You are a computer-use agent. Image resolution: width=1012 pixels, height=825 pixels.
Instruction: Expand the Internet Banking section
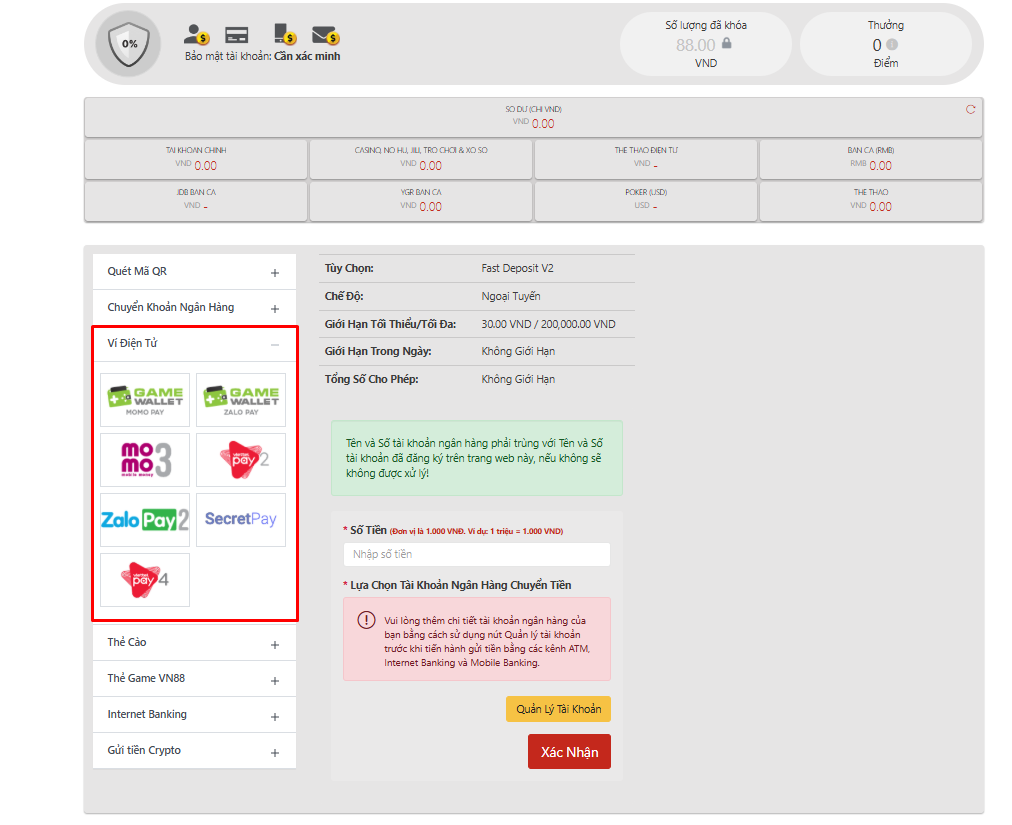click(x=194, y=715)
